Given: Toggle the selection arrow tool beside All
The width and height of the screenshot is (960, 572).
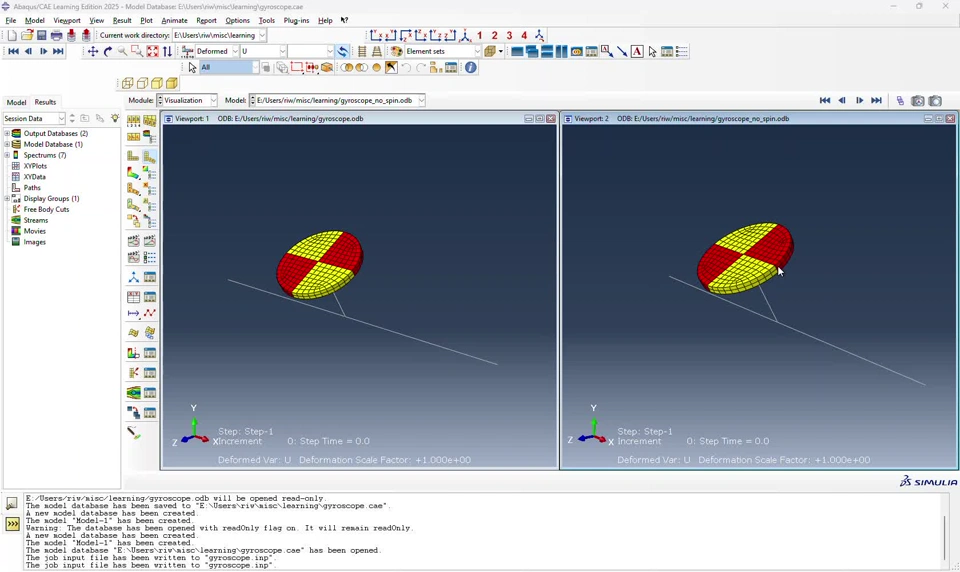Looking at the screenshot, I should coord(192,67).
